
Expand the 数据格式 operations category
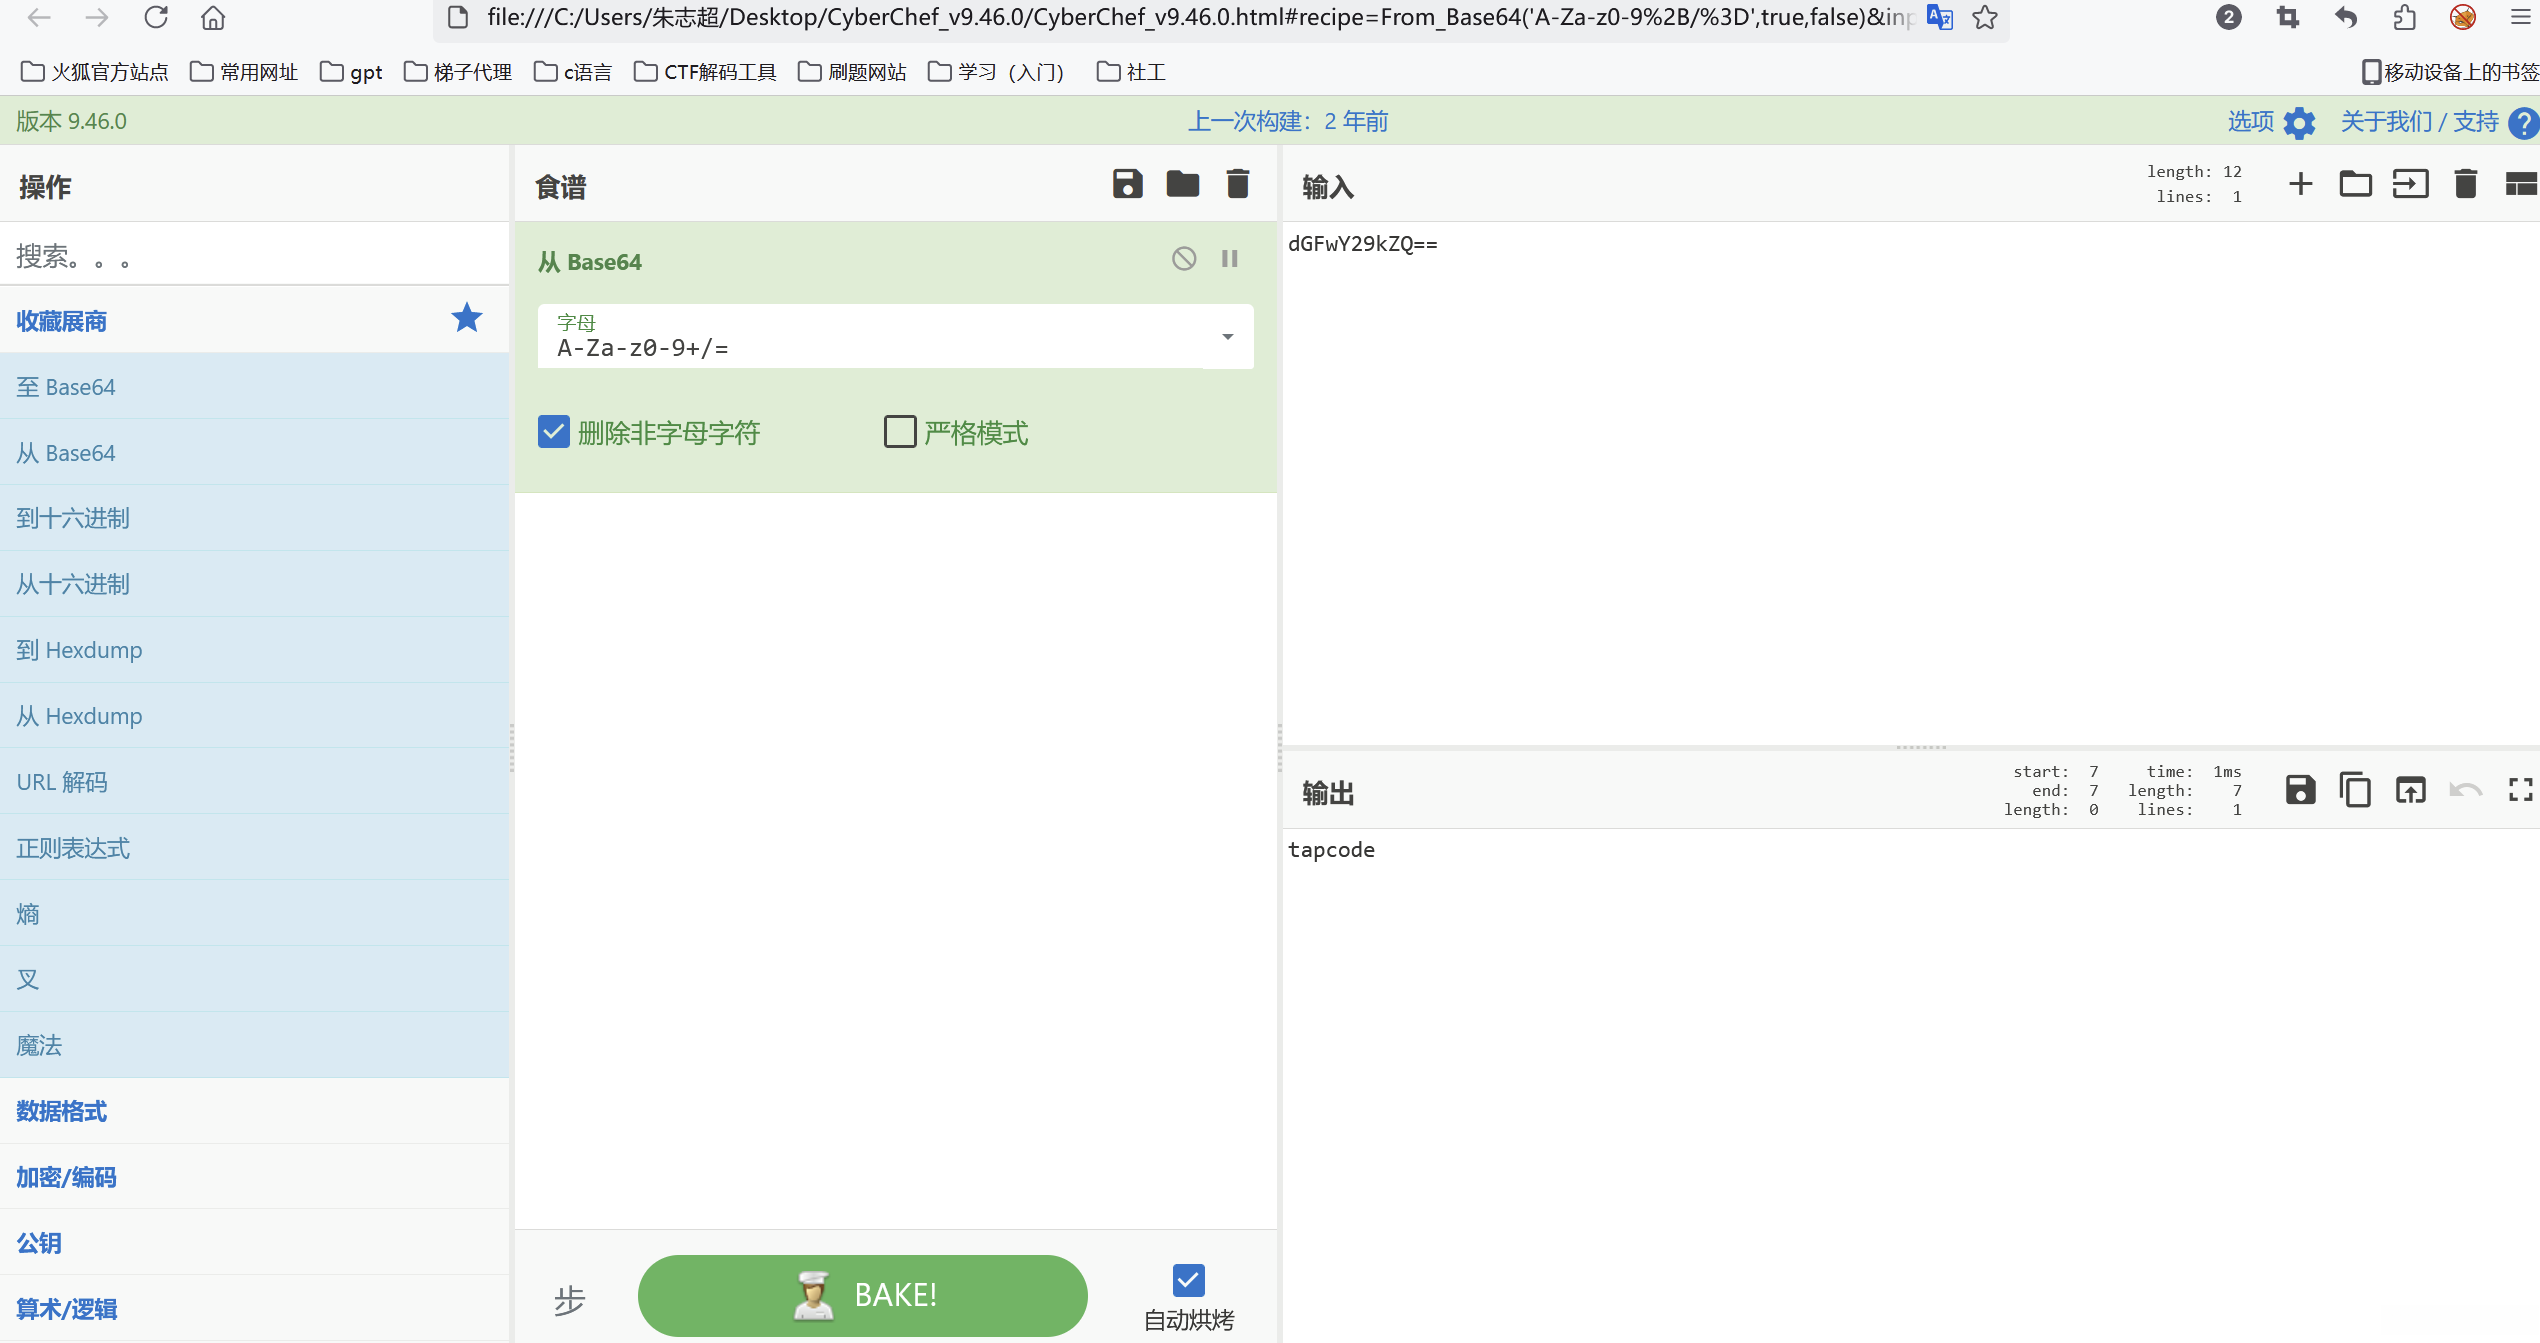point(62,1111)
